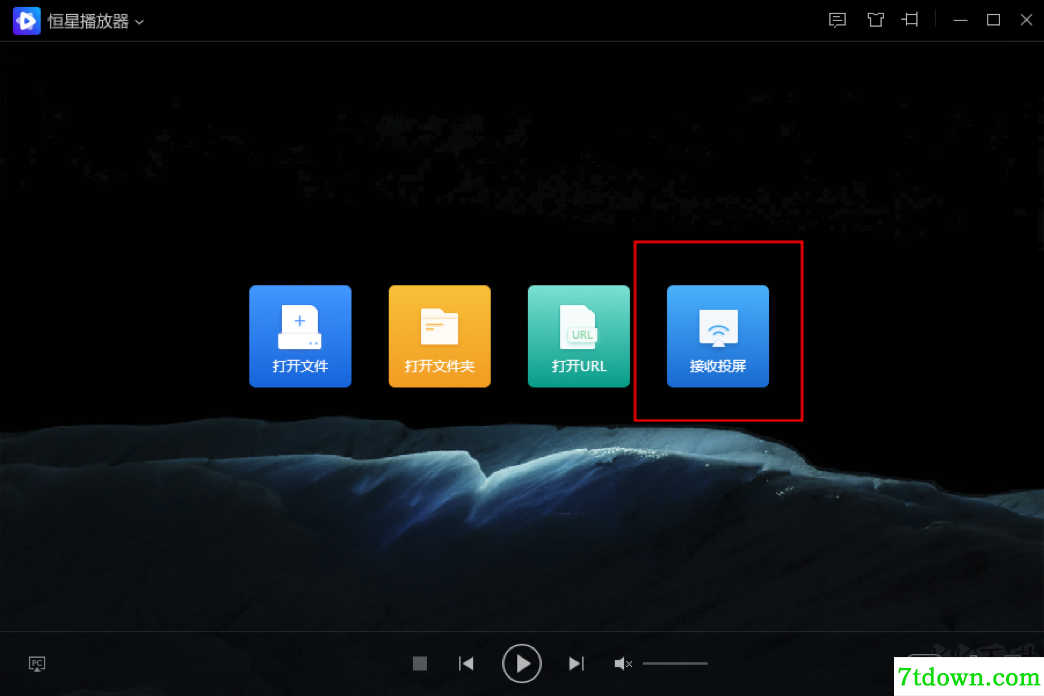Screen dimensions: 1044x696
Task: Click the cast-to-screen icon in bottom bar
Action: tap(37, 663)
